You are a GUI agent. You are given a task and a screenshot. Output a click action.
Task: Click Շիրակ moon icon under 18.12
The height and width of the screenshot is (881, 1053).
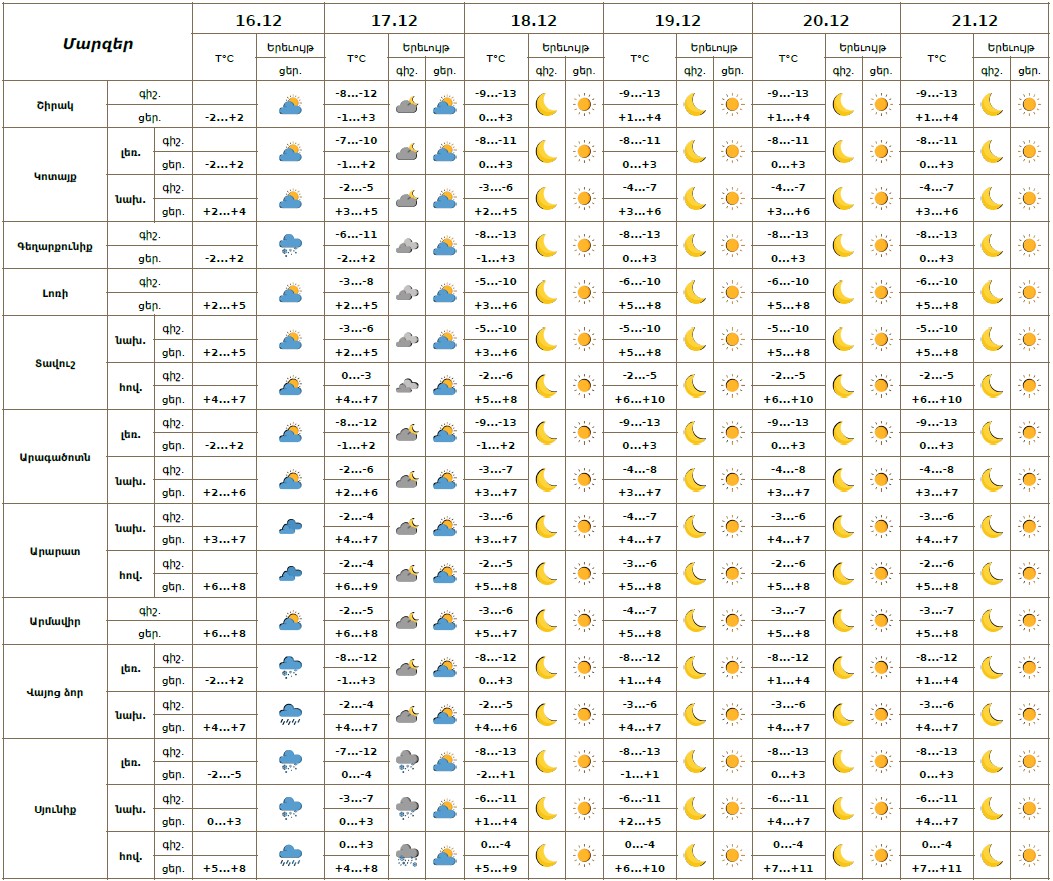click(x=546, y=104)
